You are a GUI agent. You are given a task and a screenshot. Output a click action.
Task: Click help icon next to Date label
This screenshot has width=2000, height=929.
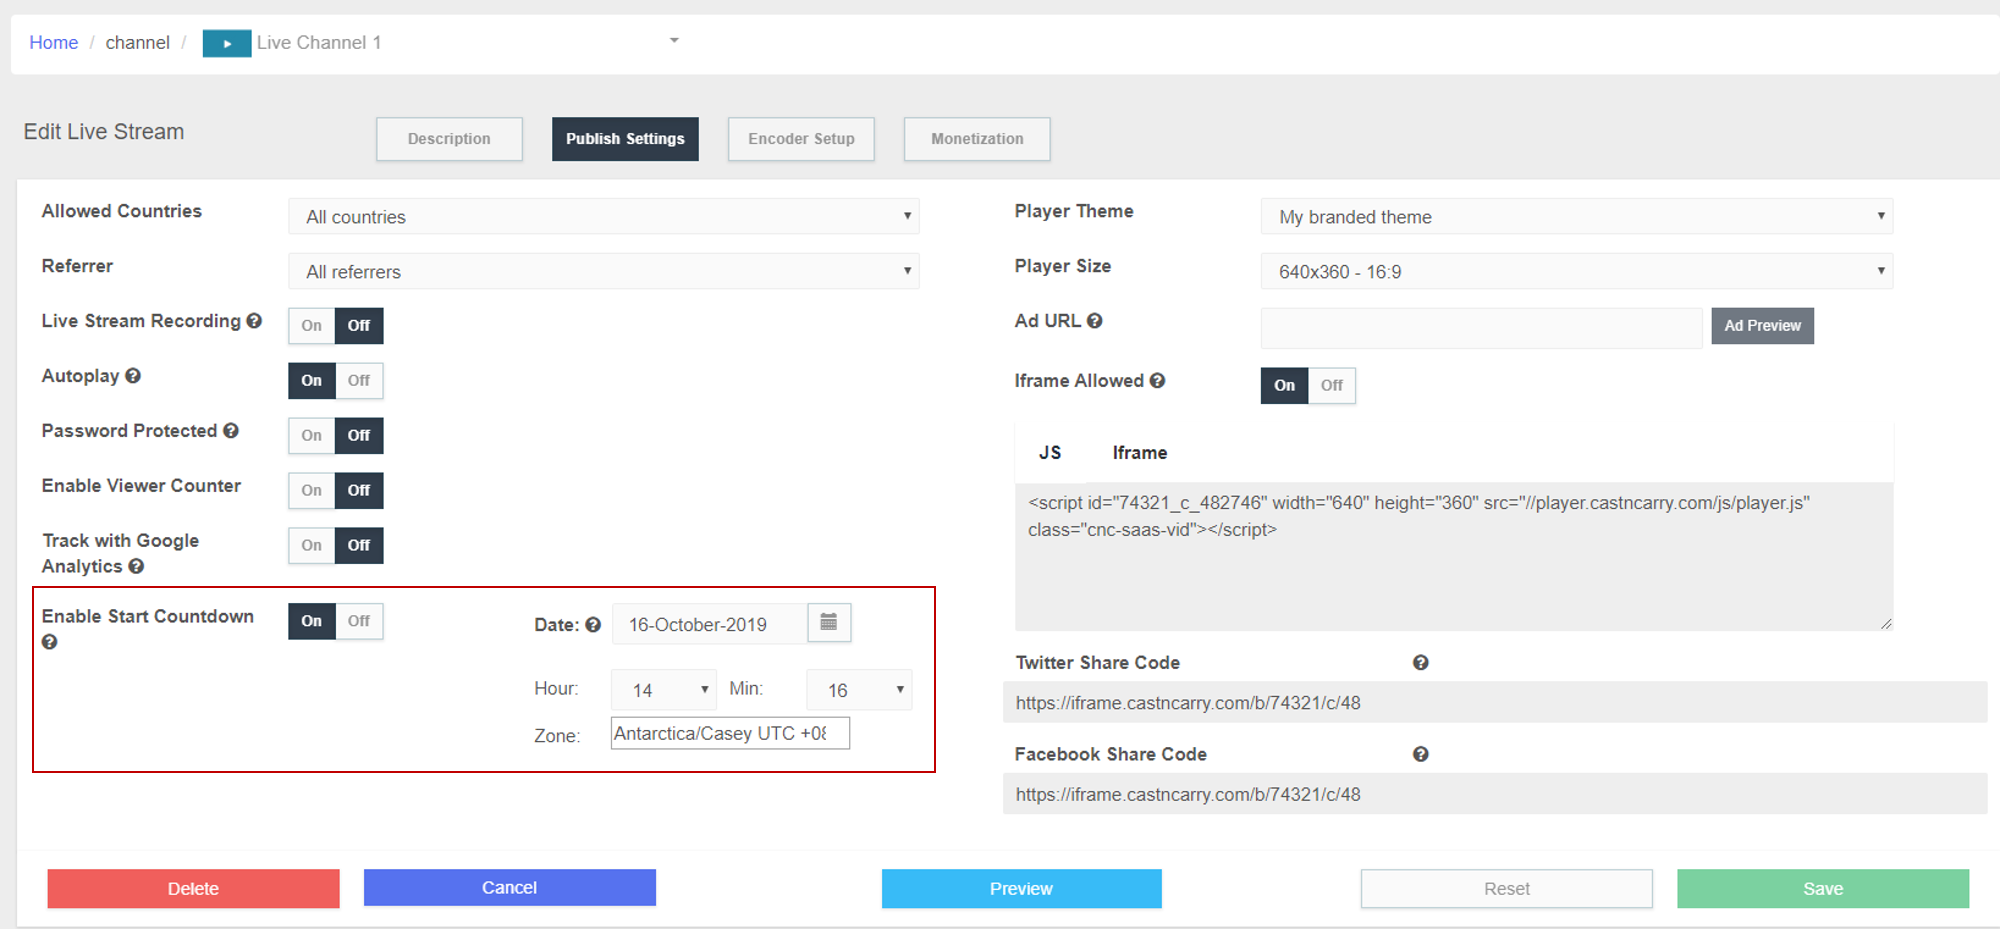pos(593,625)
